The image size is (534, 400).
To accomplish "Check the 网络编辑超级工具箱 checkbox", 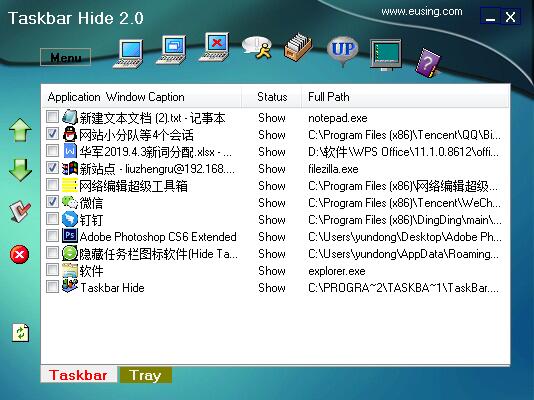I will coord(52,185).
